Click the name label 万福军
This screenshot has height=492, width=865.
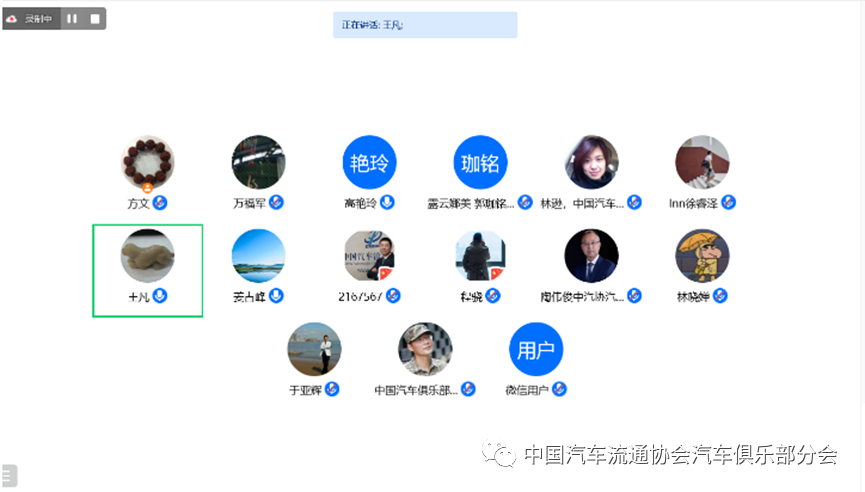249,204
